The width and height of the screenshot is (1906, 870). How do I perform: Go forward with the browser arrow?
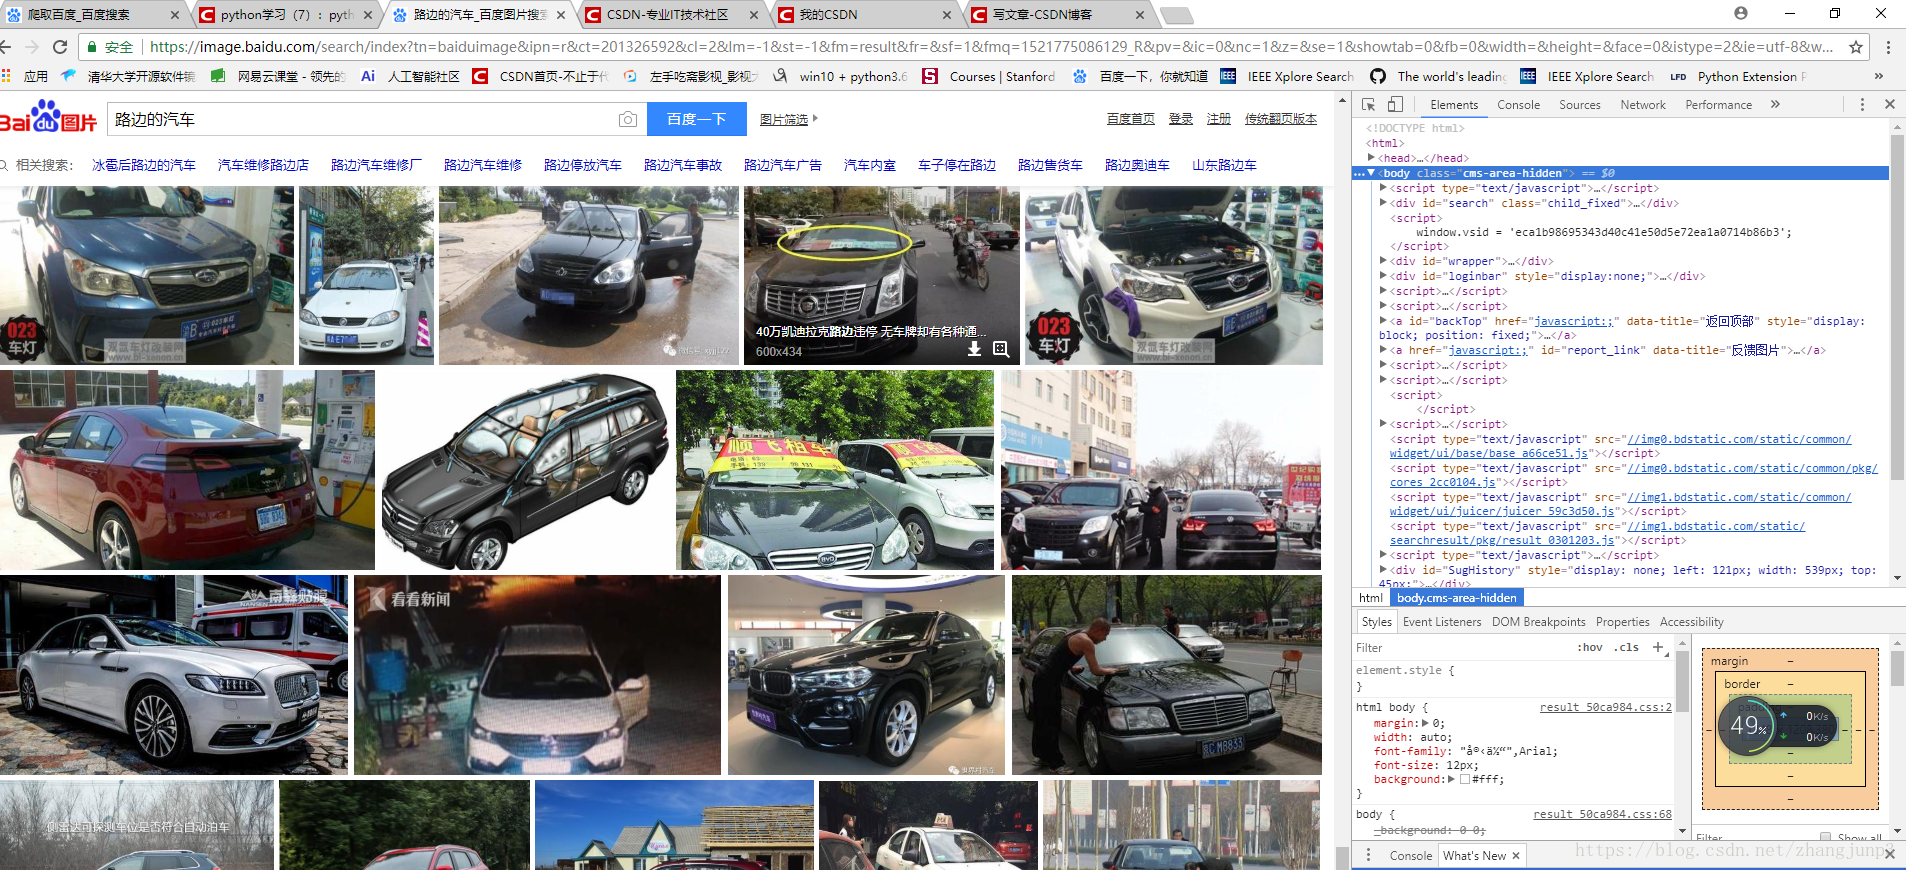[x=32, y=47]
